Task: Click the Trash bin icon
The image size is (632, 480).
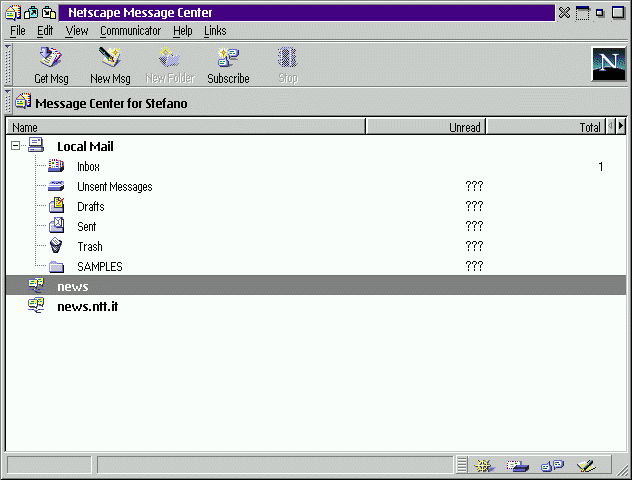Action: 56,245
